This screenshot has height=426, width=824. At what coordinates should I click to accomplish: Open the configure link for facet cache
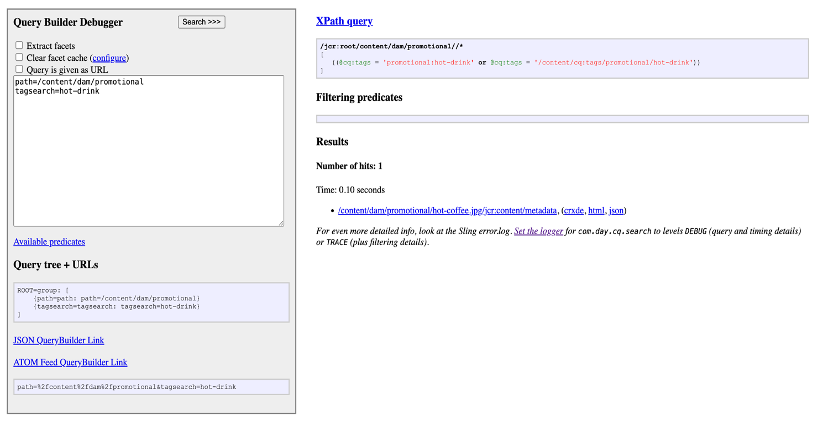(108, 58)
